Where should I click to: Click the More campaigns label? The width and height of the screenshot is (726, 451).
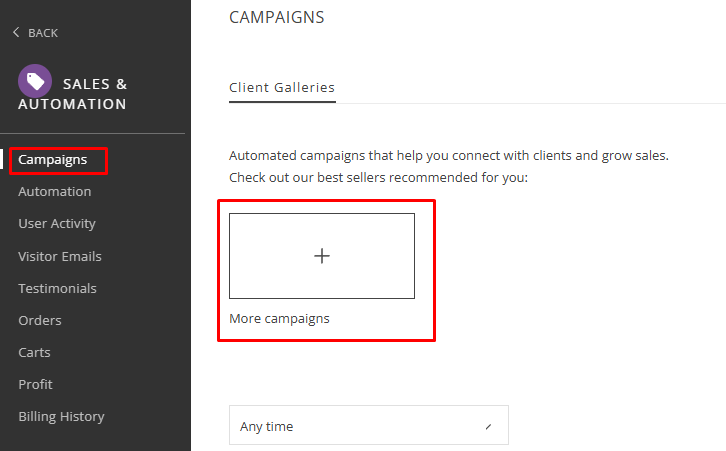pos(279,319)
